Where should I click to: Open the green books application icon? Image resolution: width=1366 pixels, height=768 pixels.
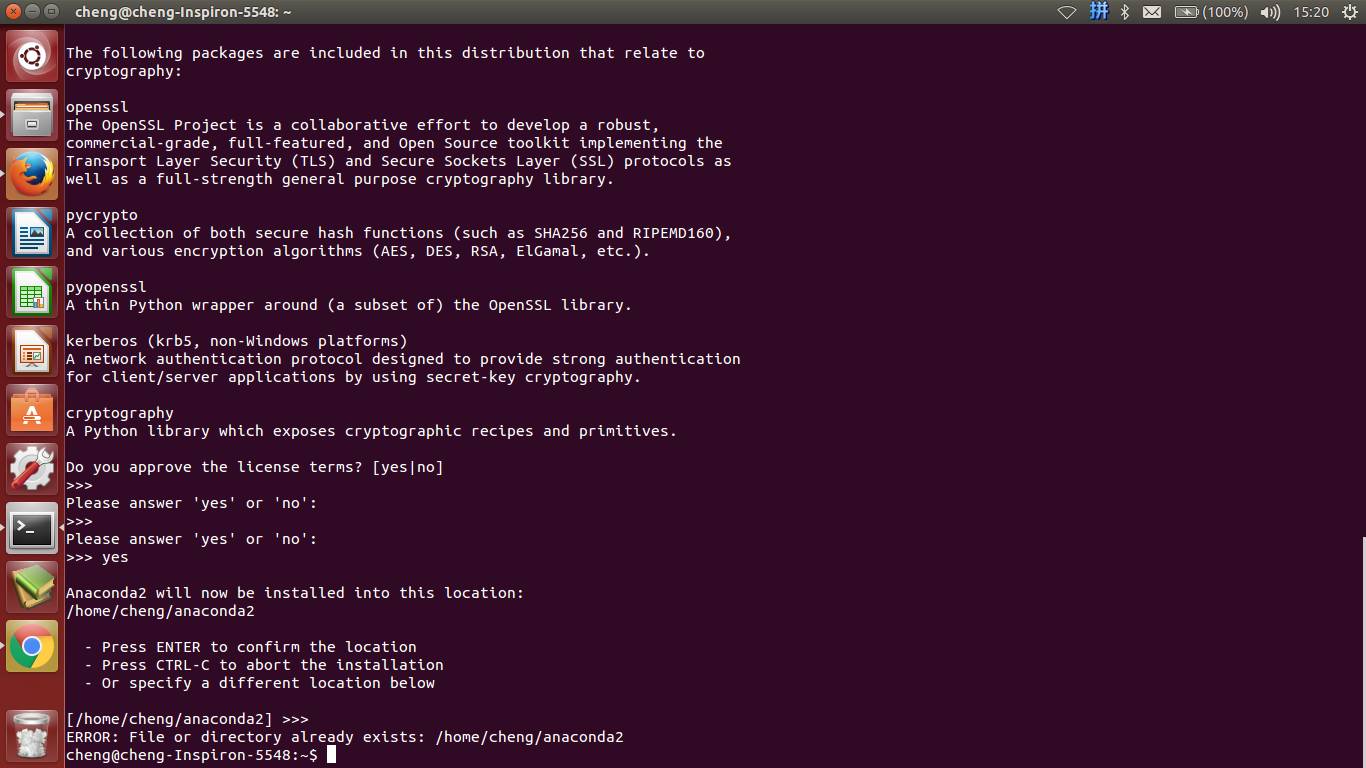(x=32, y=587)
